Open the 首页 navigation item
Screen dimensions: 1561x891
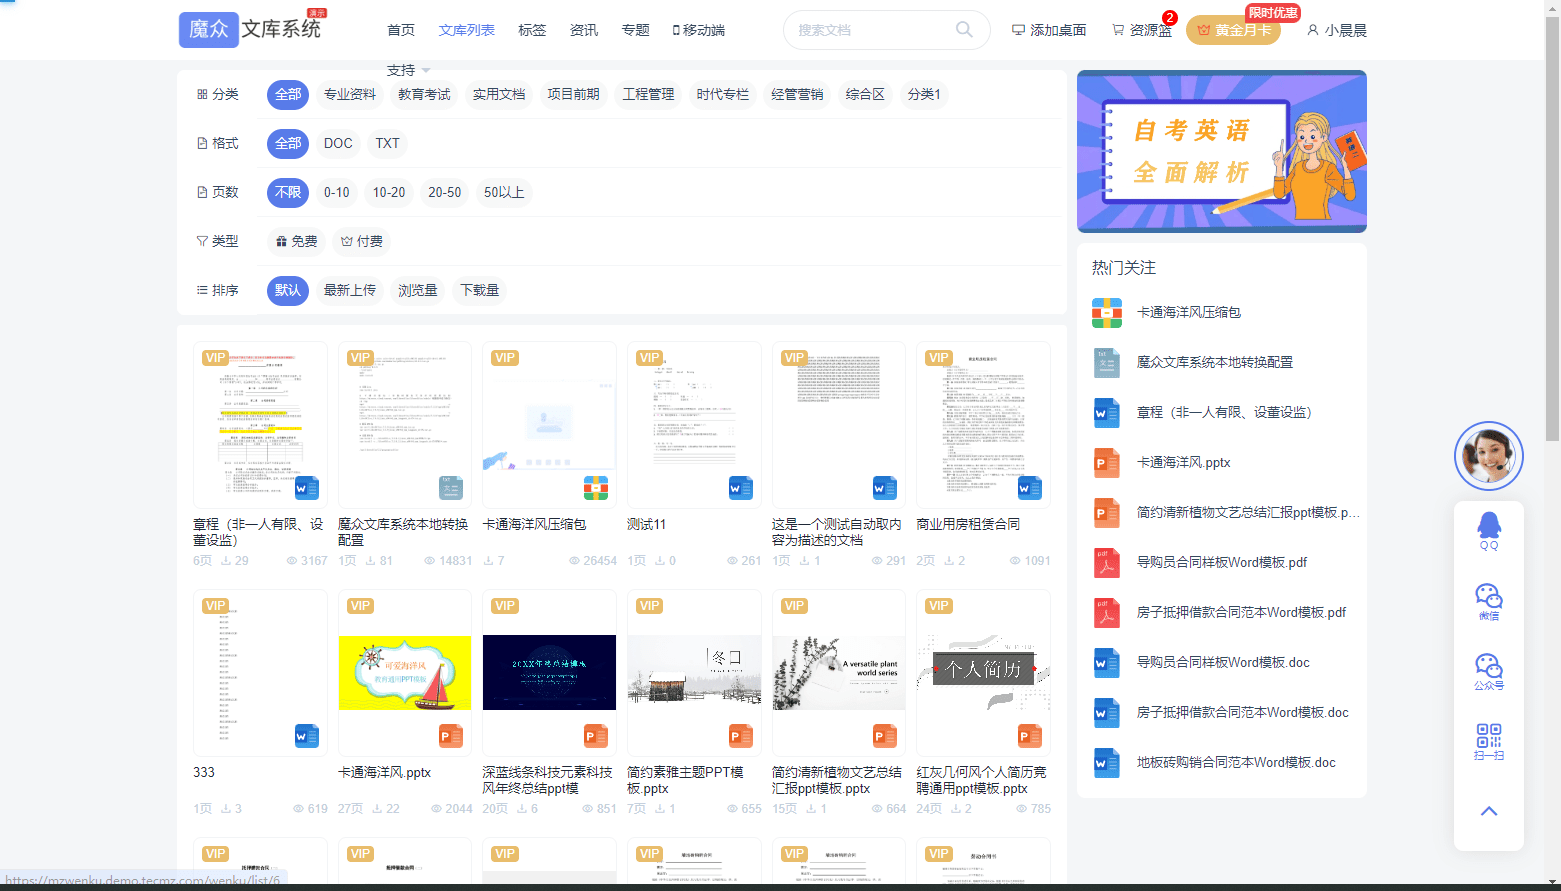tap(400, 30)
